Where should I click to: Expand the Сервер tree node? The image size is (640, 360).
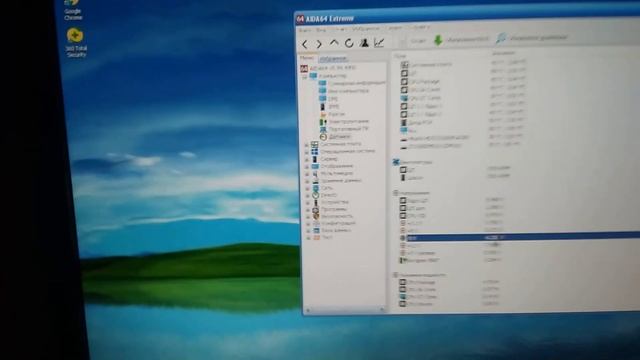(307, 160)
